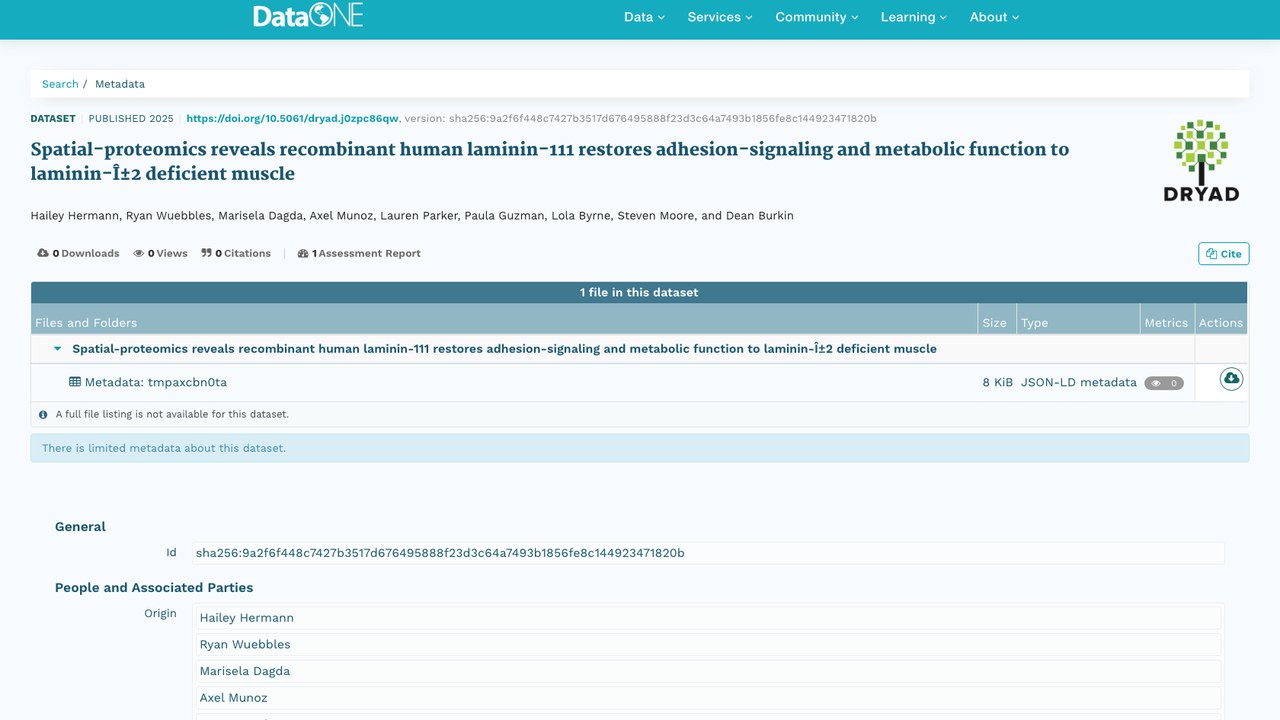Click the Axel Munoz origin entry
This screenshot has height=720, width=1280.
point(708,698)
